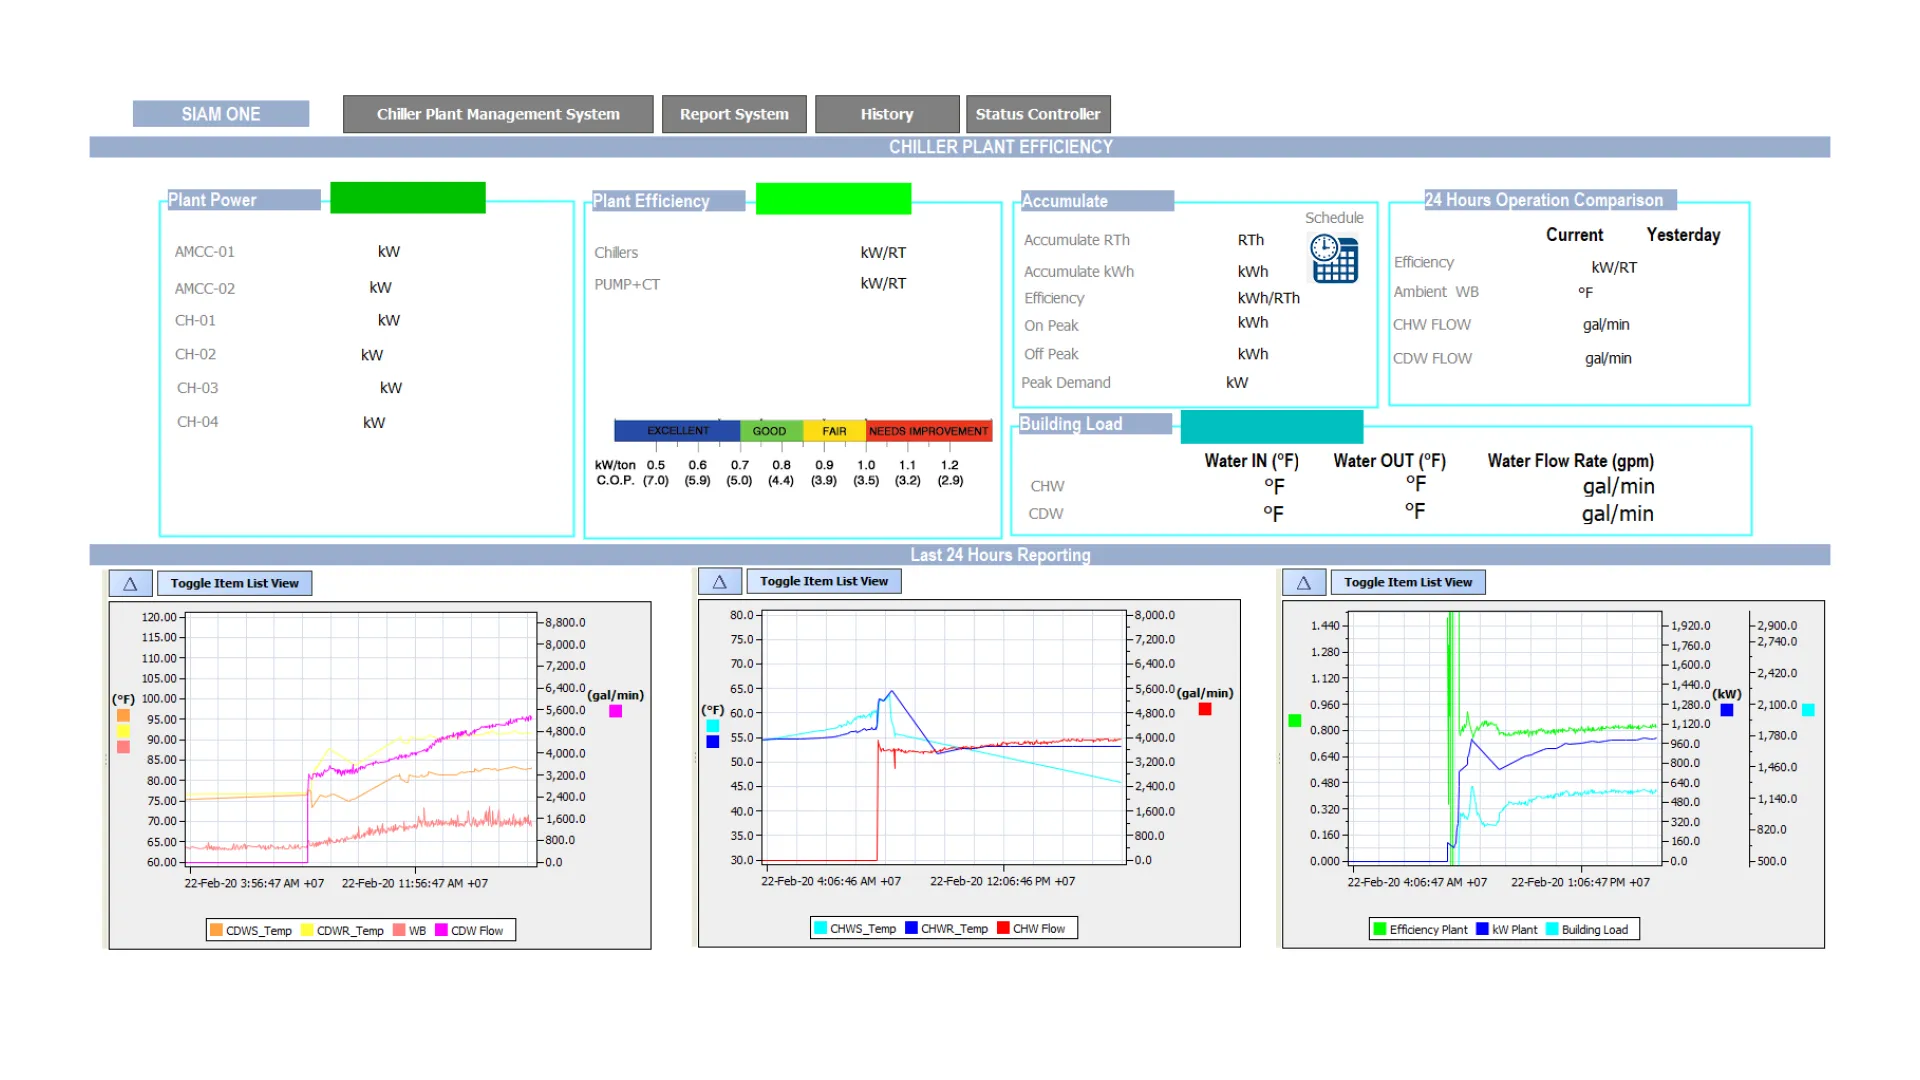Click the SIAM ONE site label
1920x1080 pixels.
[221, 115]
